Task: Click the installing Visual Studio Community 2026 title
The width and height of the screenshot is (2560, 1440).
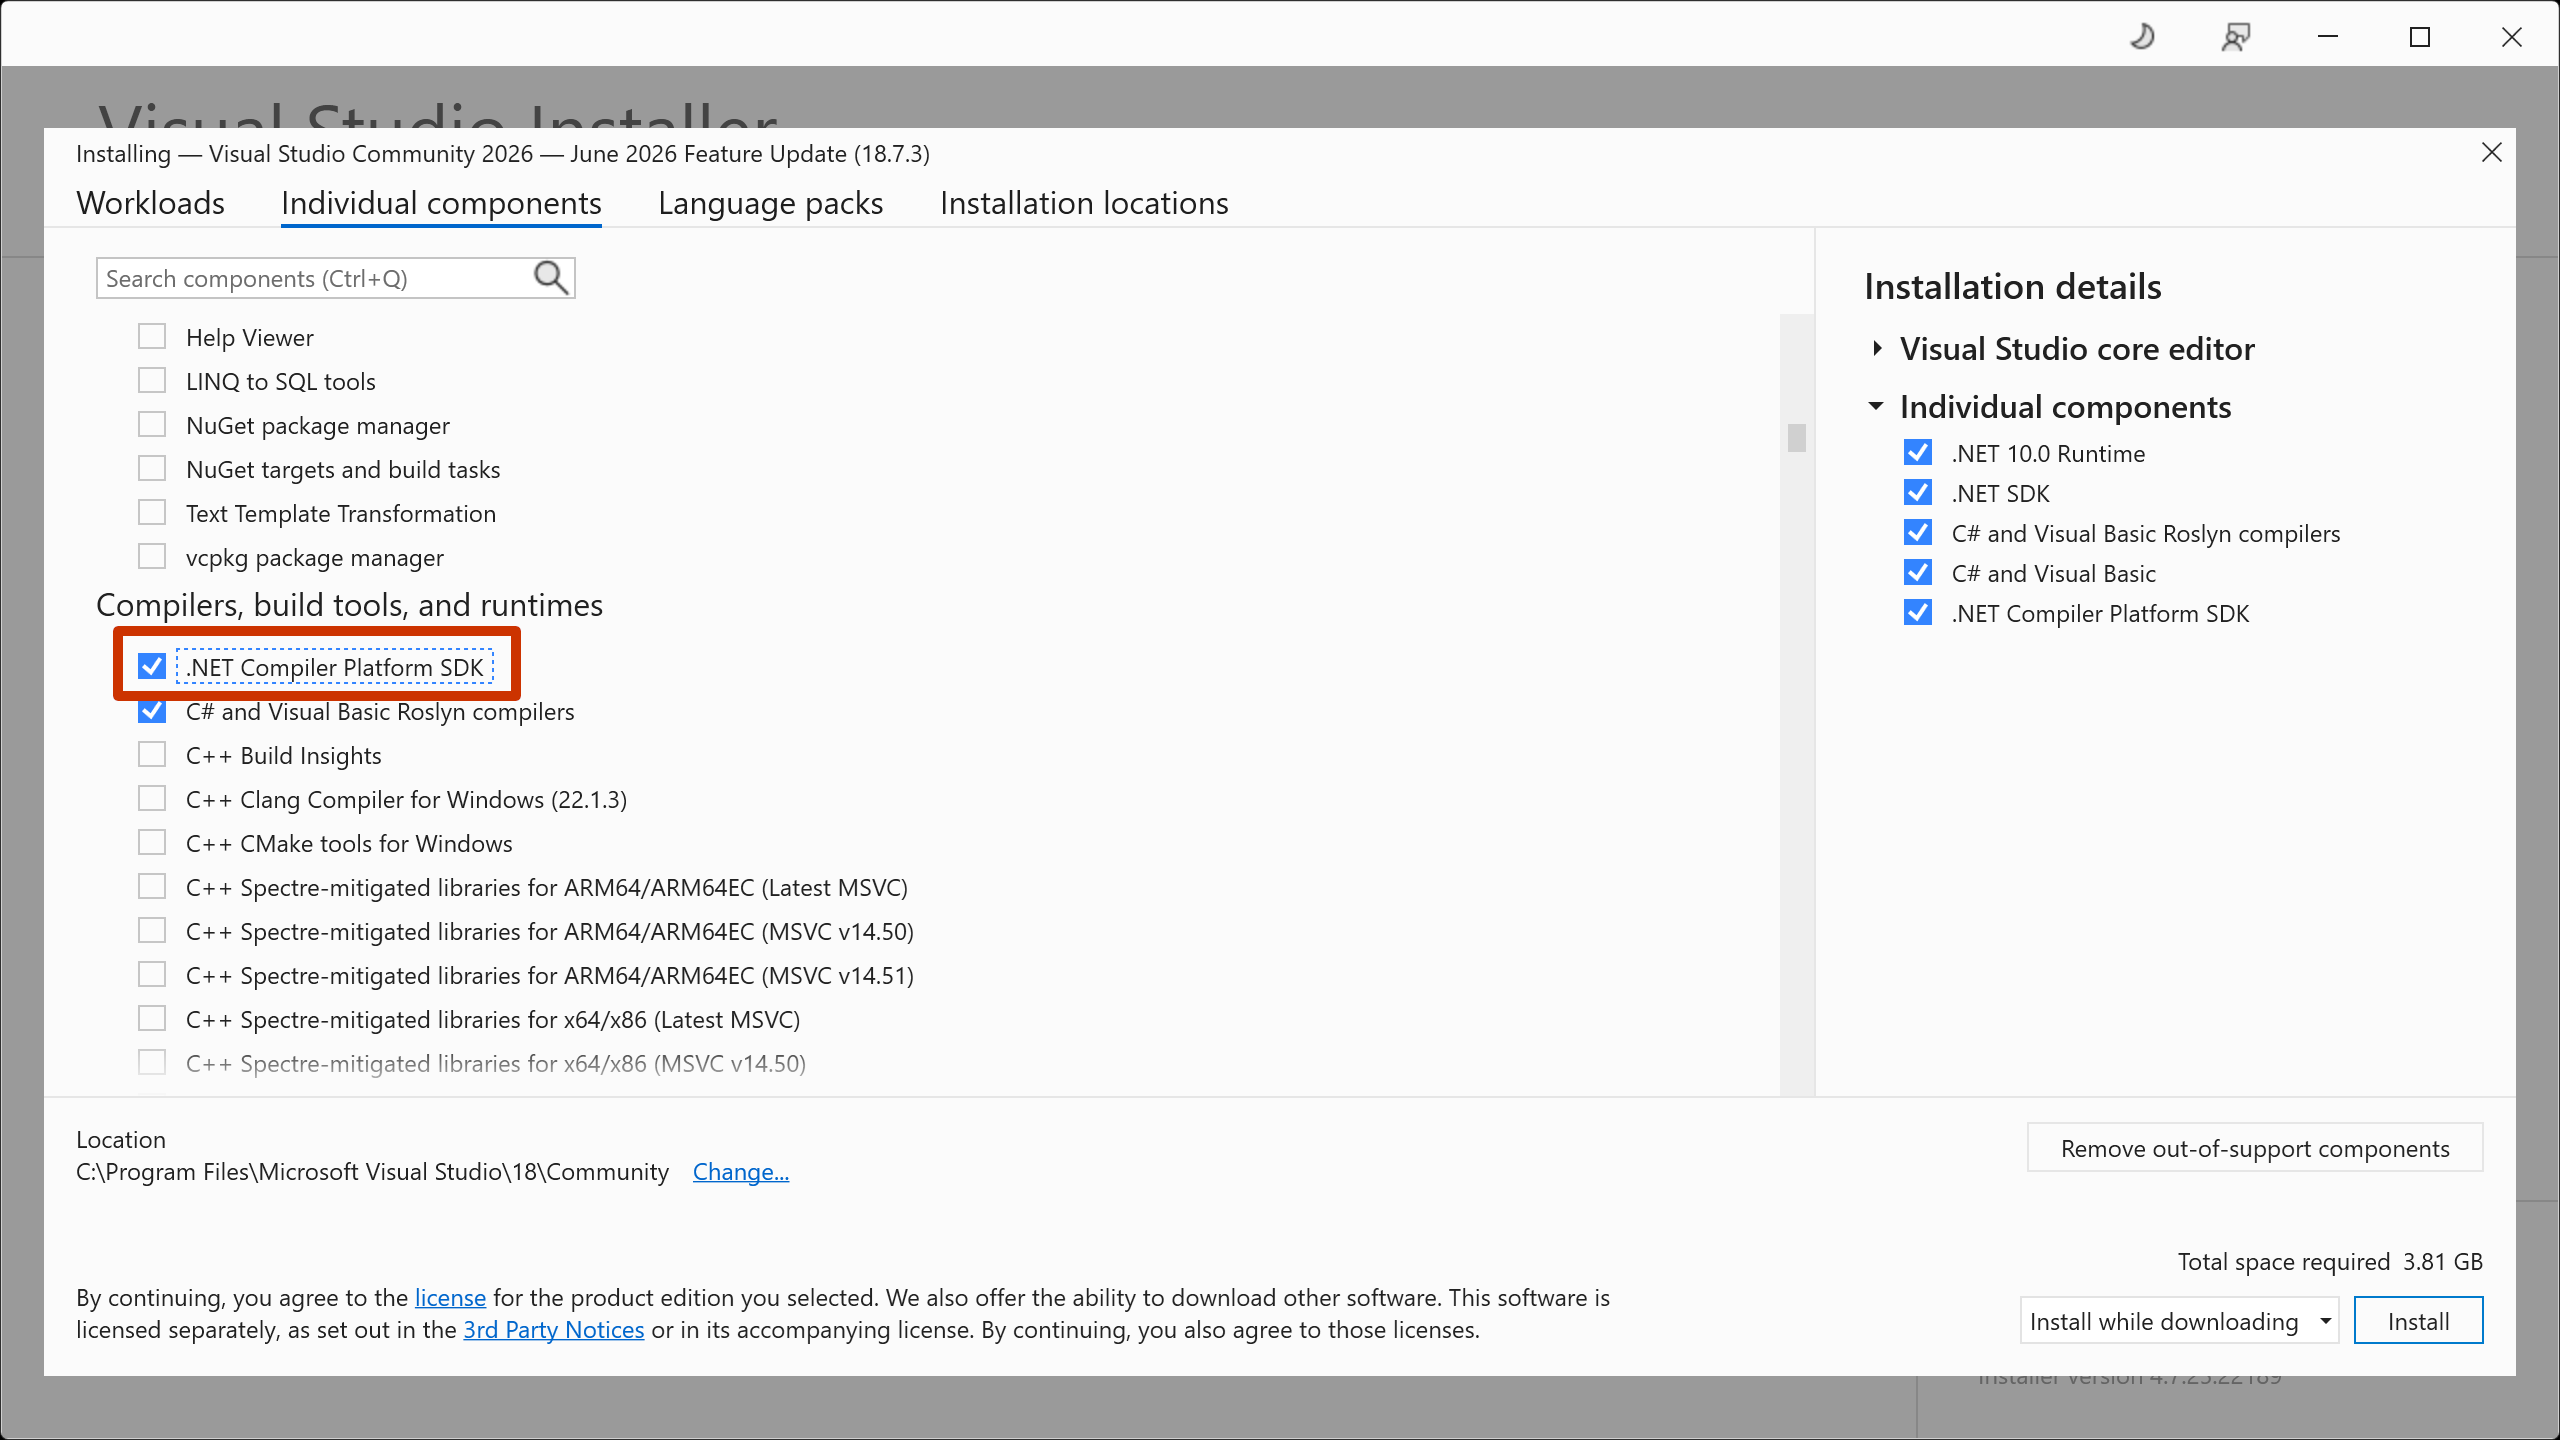Action: (503, 154)
